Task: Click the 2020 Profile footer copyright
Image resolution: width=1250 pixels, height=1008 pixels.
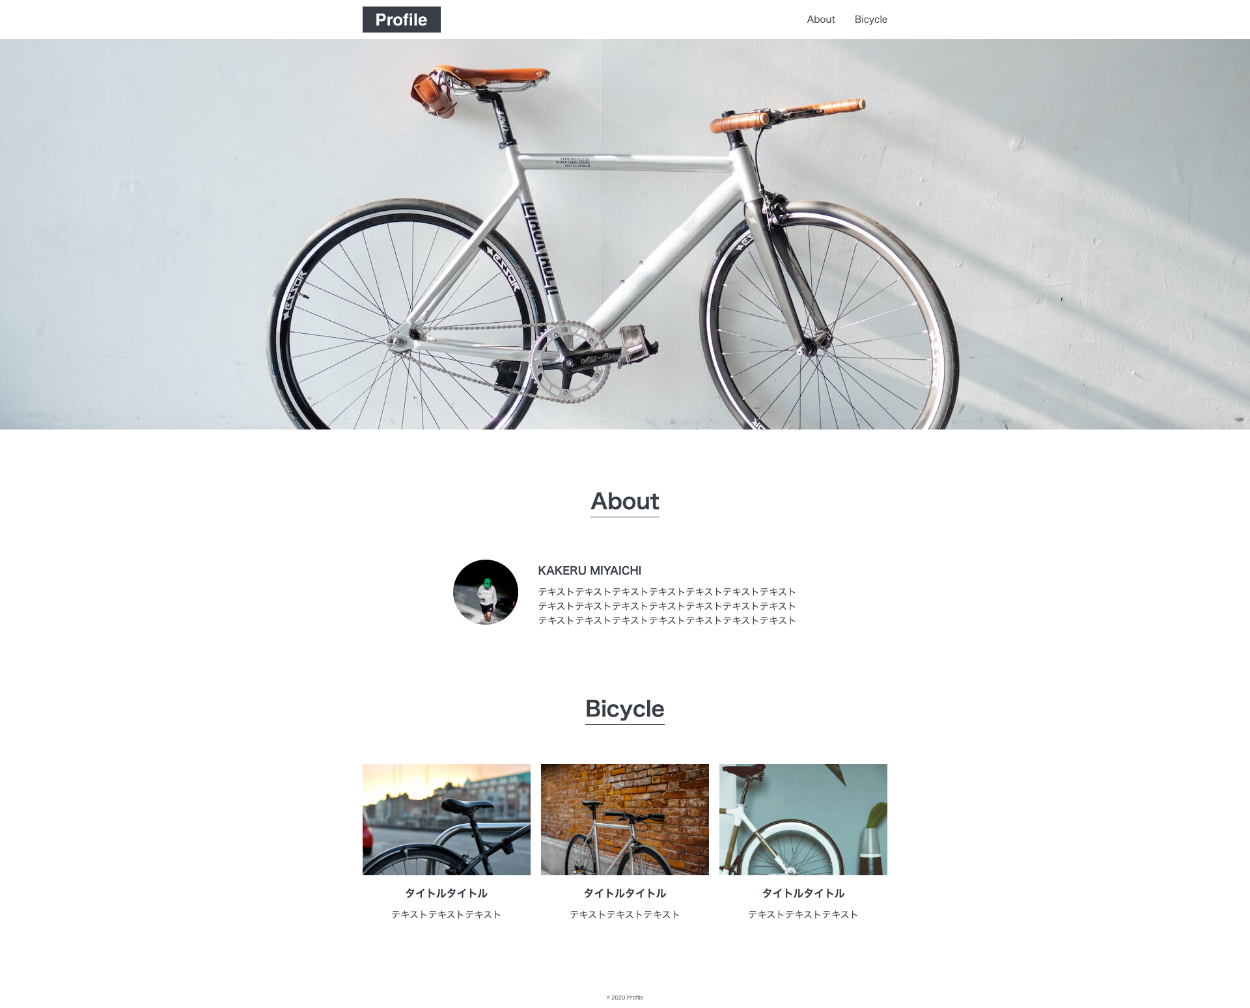Action: (625, 997)
